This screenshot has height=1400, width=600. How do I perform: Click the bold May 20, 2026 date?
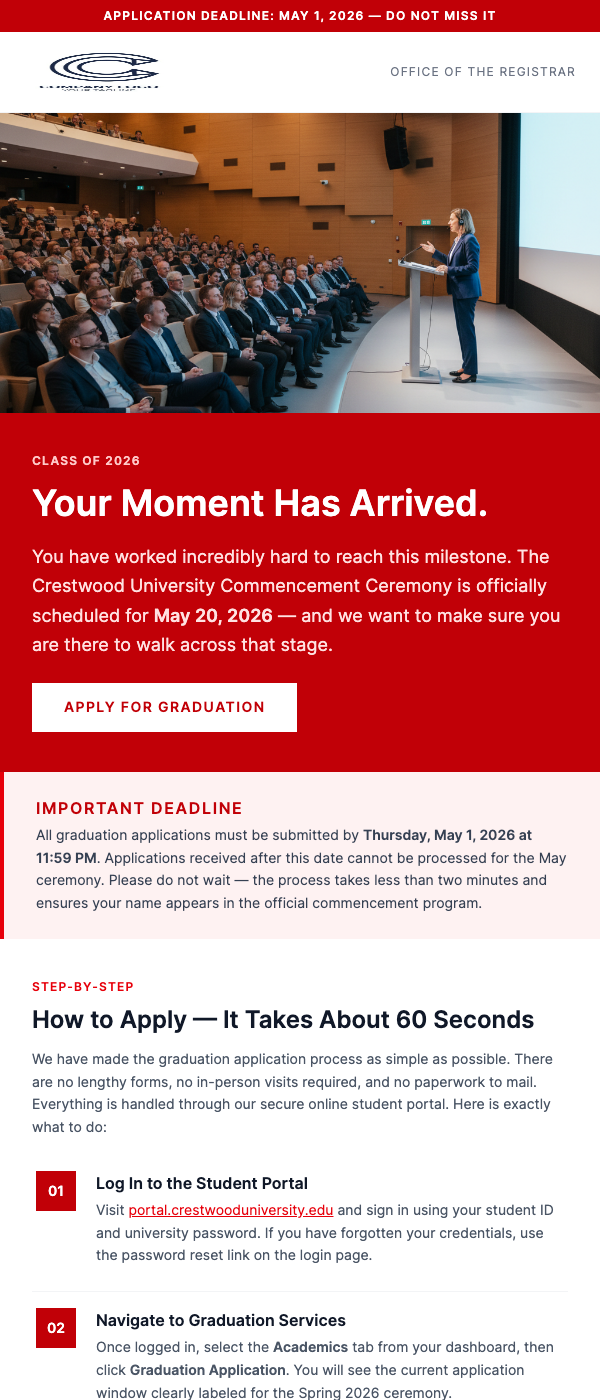coord(217,615)
